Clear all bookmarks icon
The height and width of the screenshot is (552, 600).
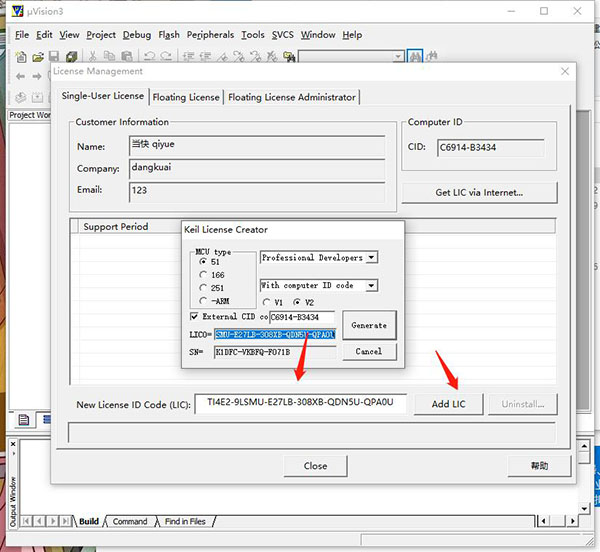[x=272, y=57]
